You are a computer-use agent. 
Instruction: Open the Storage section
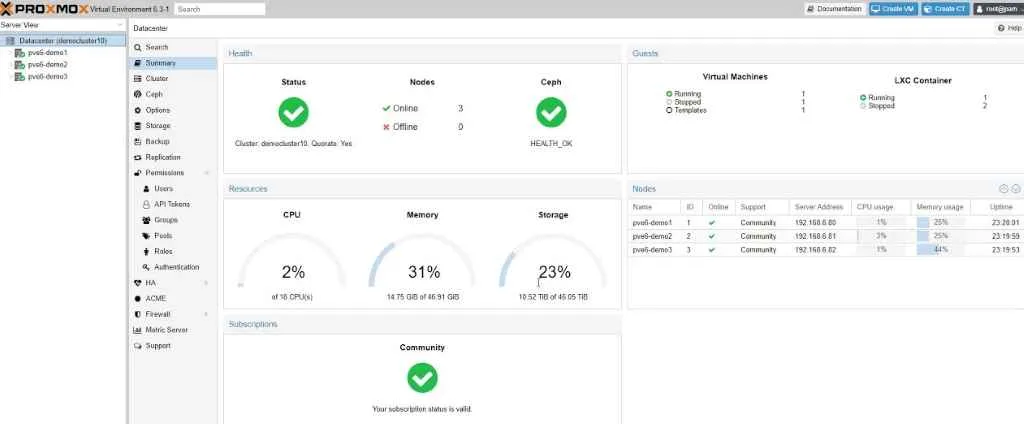point(157,125)
